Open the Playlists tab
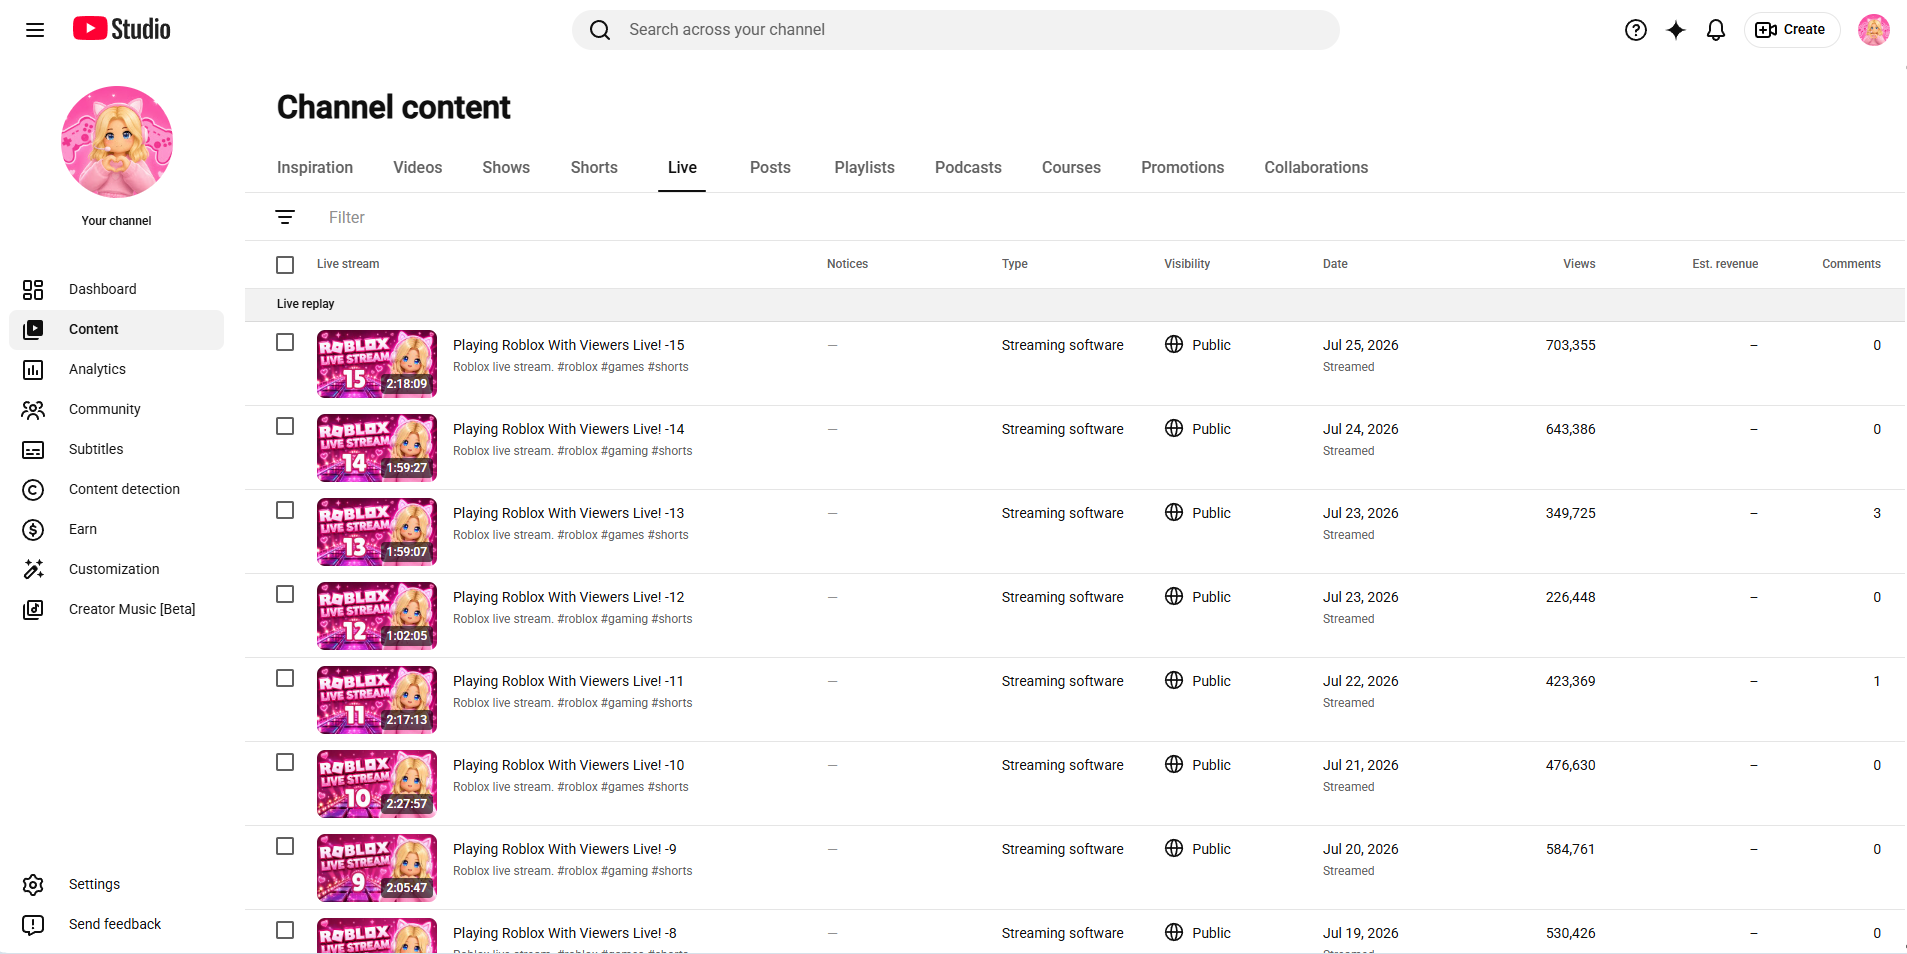 click(865, 167)
